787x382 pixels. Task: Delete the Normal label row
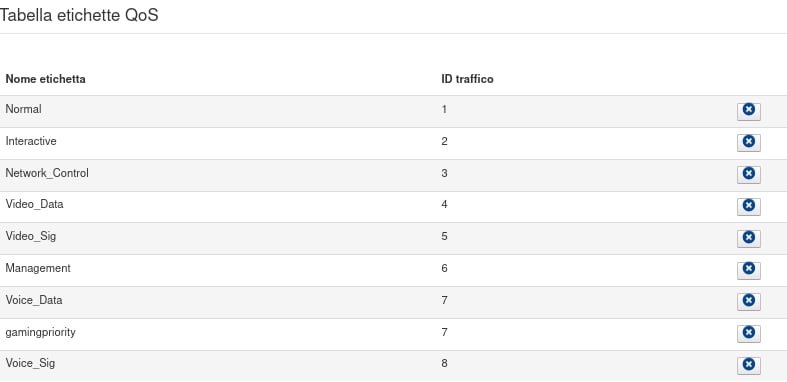click(x=748, y=111)
